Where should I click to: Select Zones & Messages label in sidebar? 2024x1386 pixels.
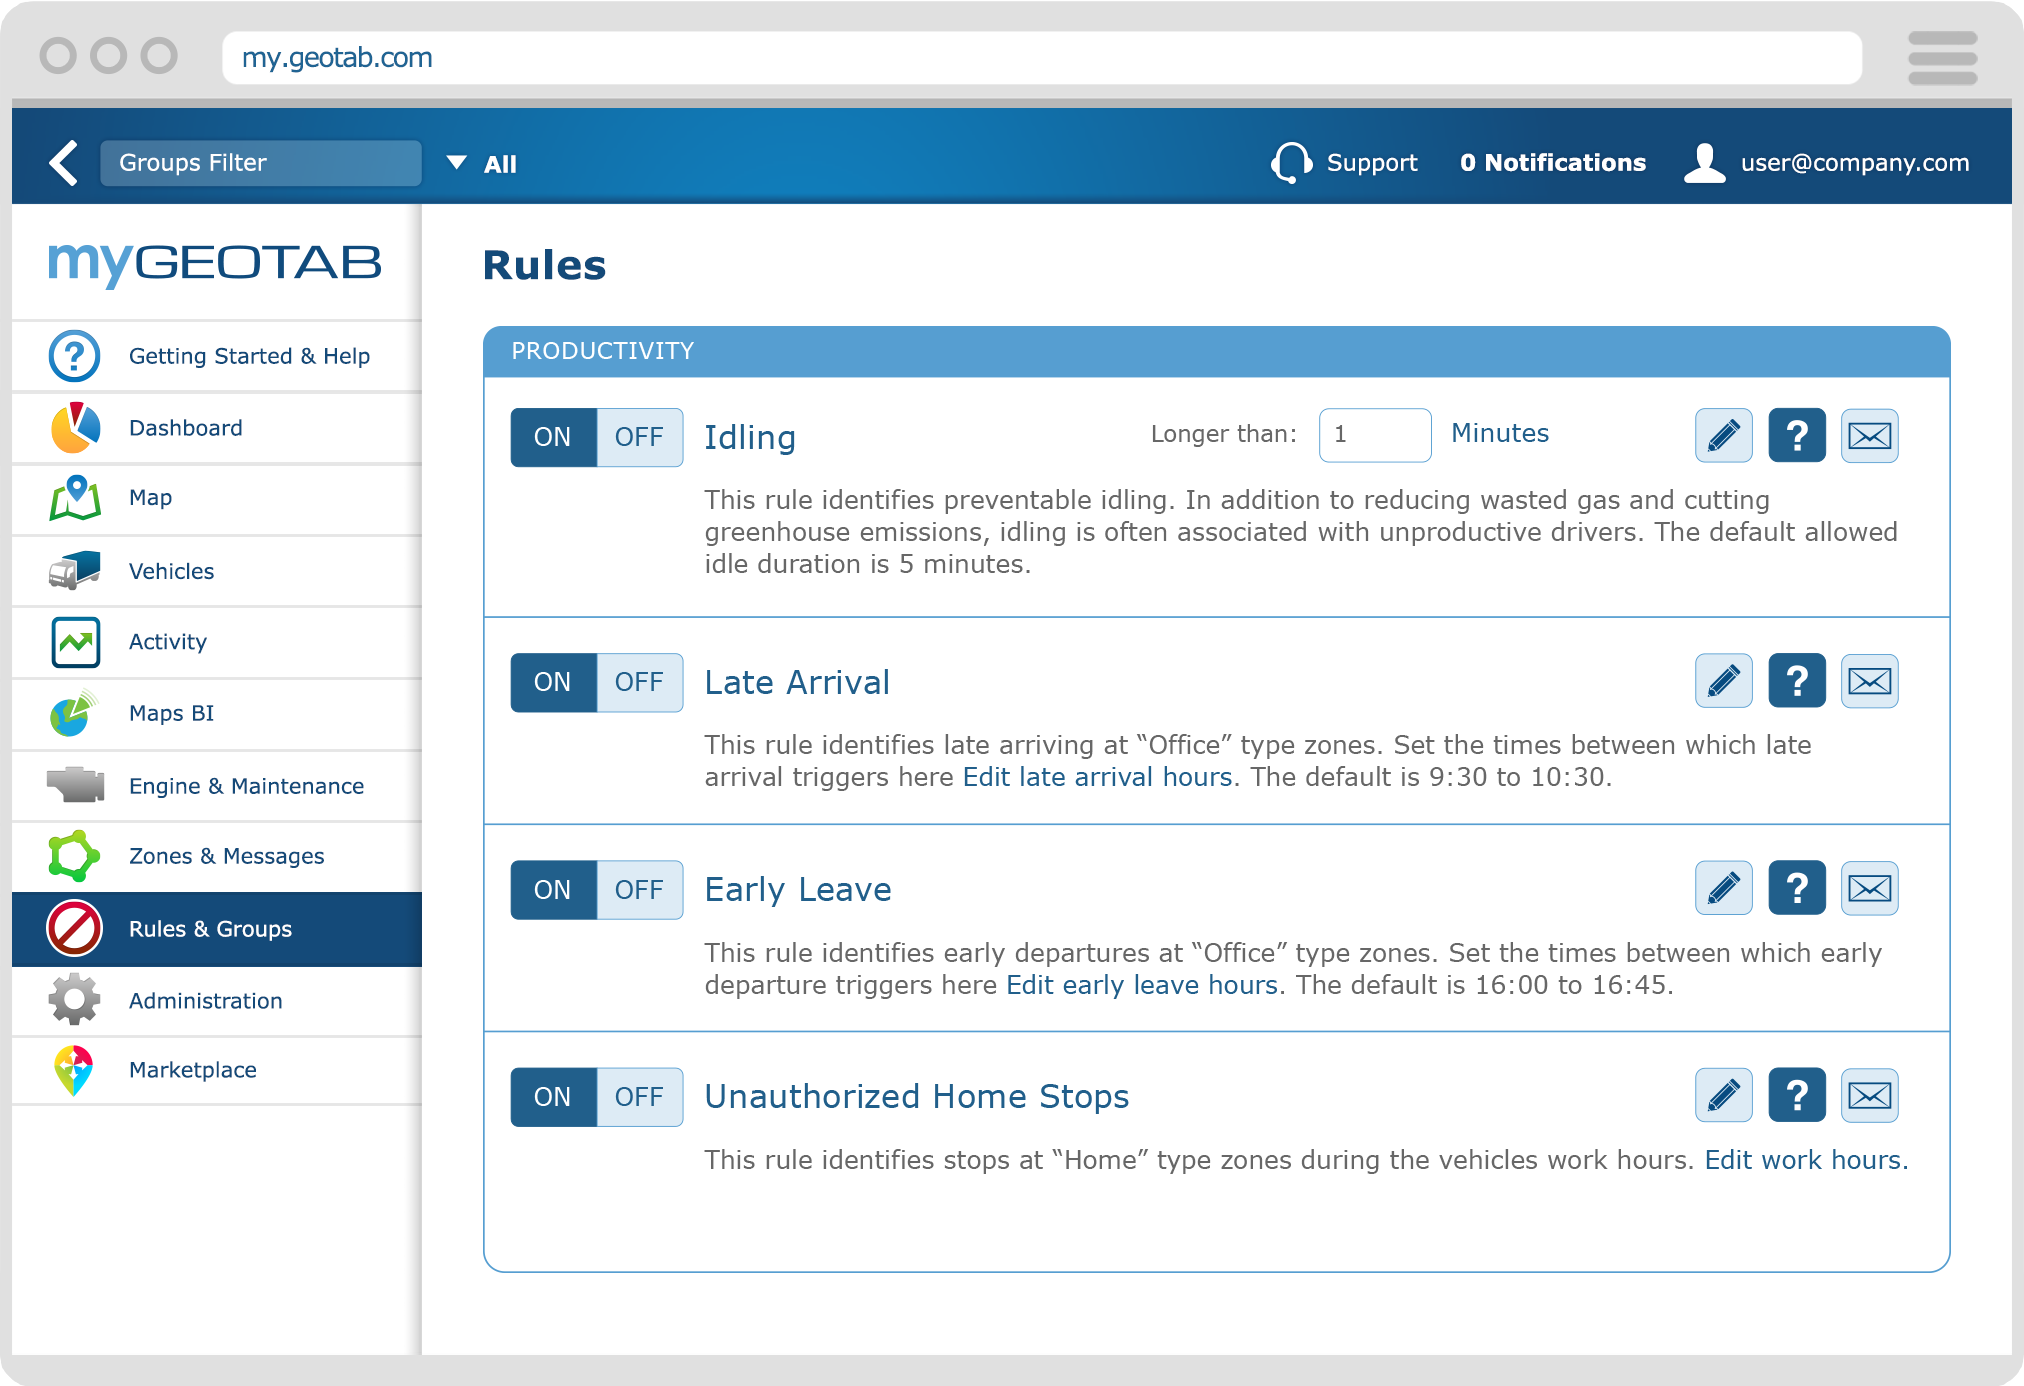coord(226,856)
